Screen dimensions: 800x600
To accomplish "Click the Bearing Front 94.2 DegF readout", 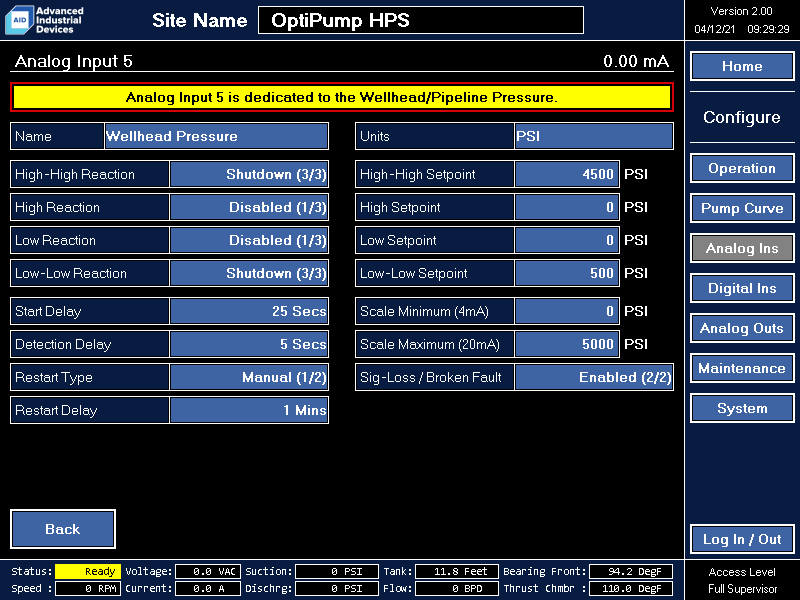I will (x=631, y=571).
